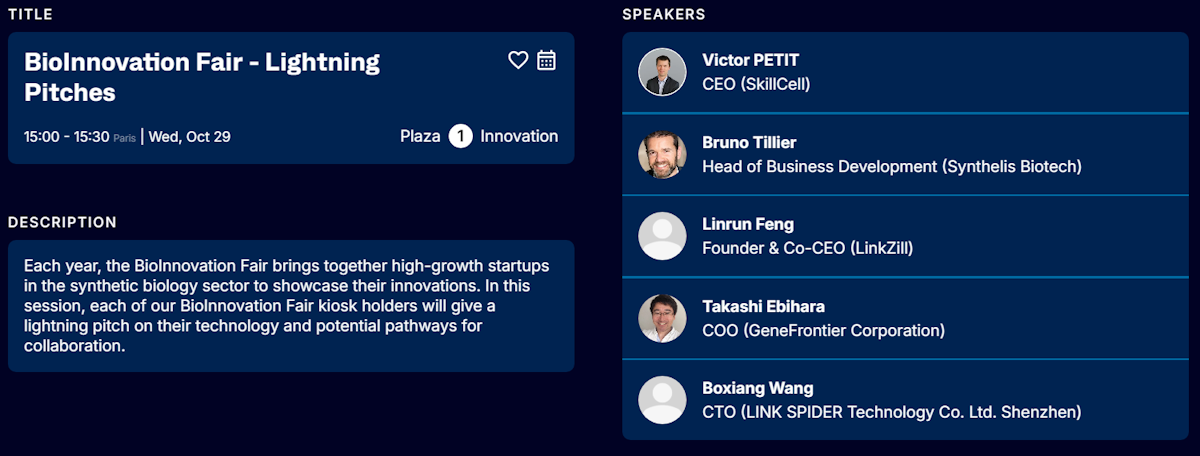
Task: Open Takashi Ebihara speaker name link
Action: pos(763,306)
